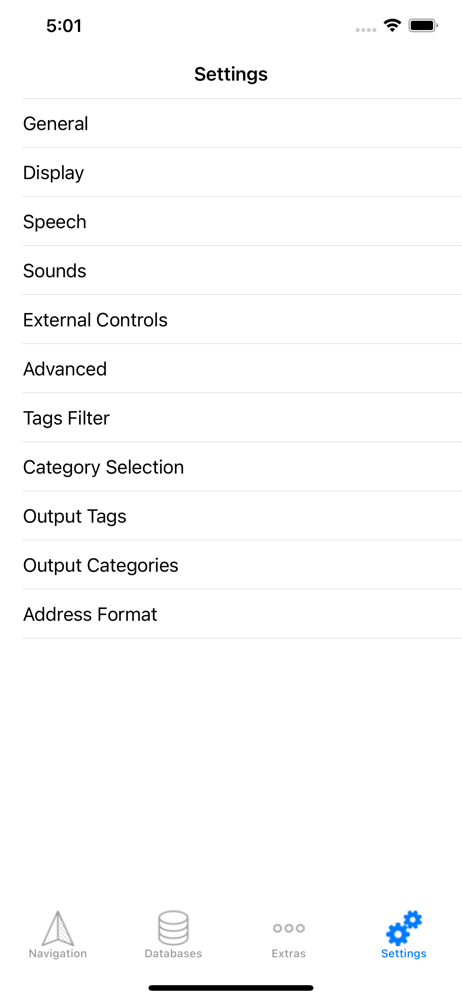Switch to the Navigation tab label
This screenshot has width=462, height=1000.
(x=58, y=954)
